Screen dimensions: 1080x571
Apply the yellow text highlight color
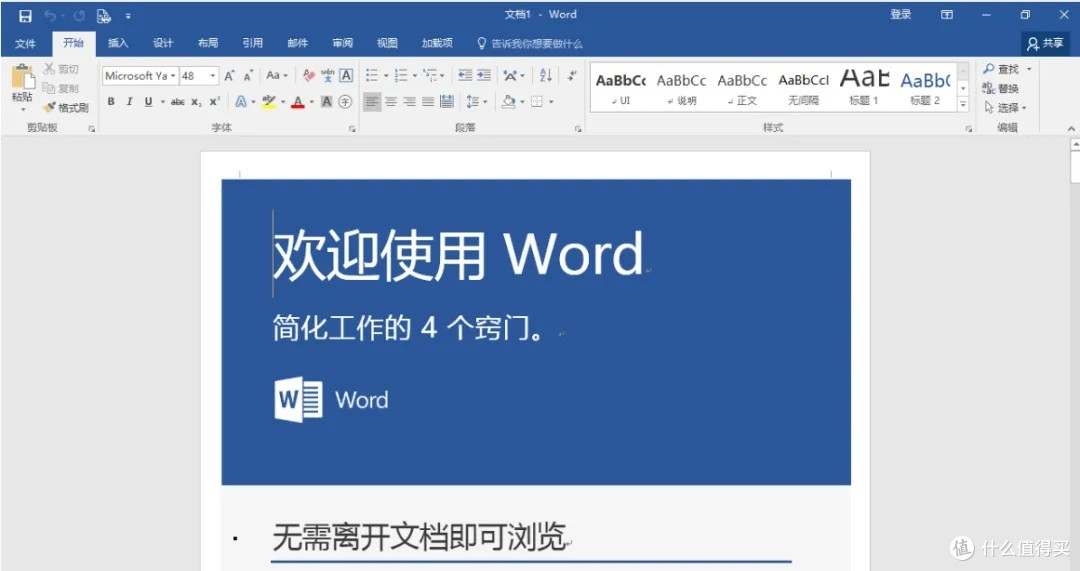pyautogui.click(x=269, y=102)
